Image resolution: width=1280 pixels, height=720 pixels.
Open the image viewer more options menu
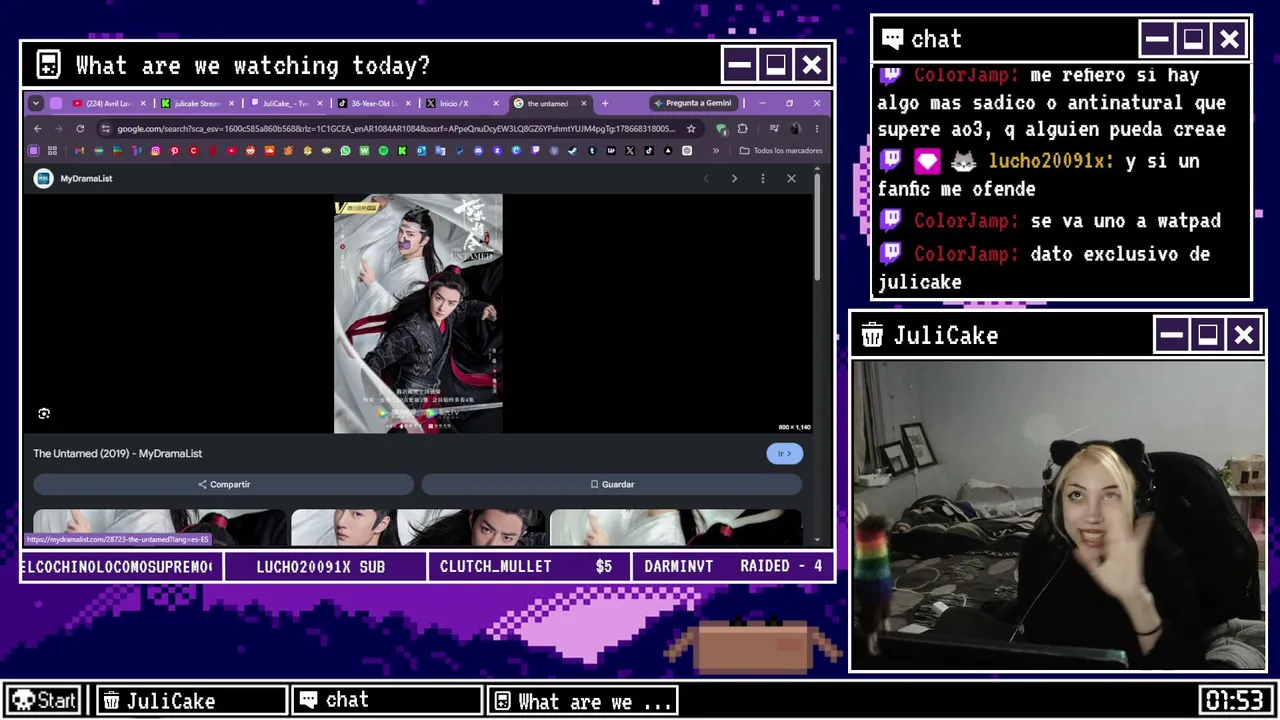pos(763,179)
